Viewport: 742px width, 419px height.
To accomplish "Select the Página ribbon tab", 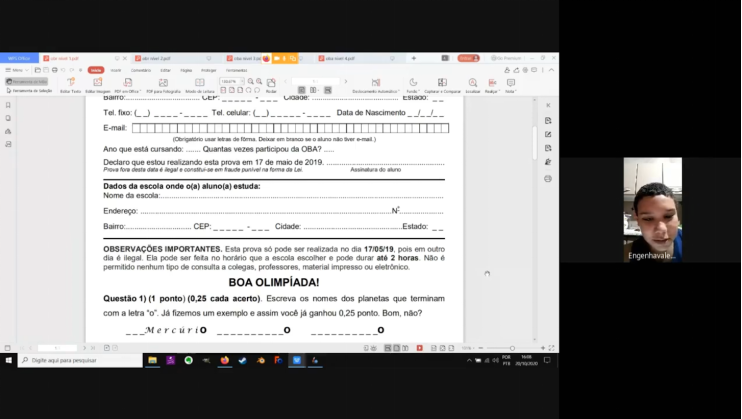I will point(186,70).
